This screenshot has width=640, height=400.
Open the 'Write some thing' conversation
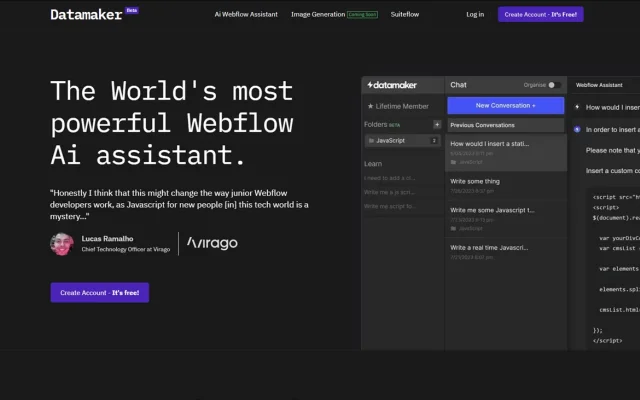(x=506, y=186)
